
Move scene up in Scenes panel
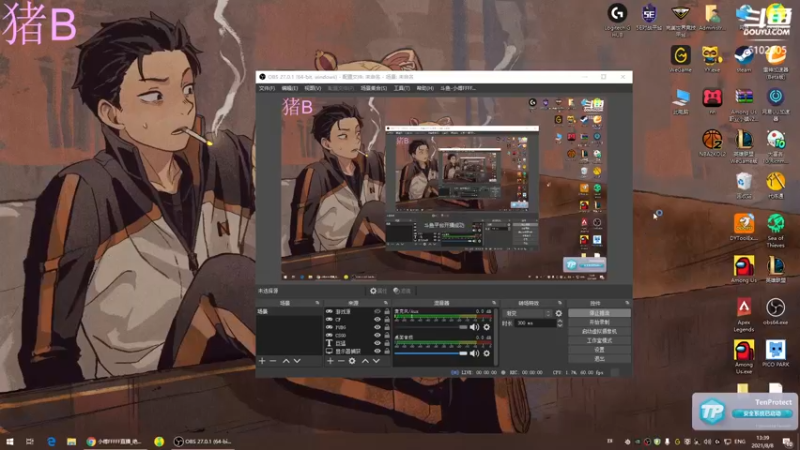pos(286,361)
